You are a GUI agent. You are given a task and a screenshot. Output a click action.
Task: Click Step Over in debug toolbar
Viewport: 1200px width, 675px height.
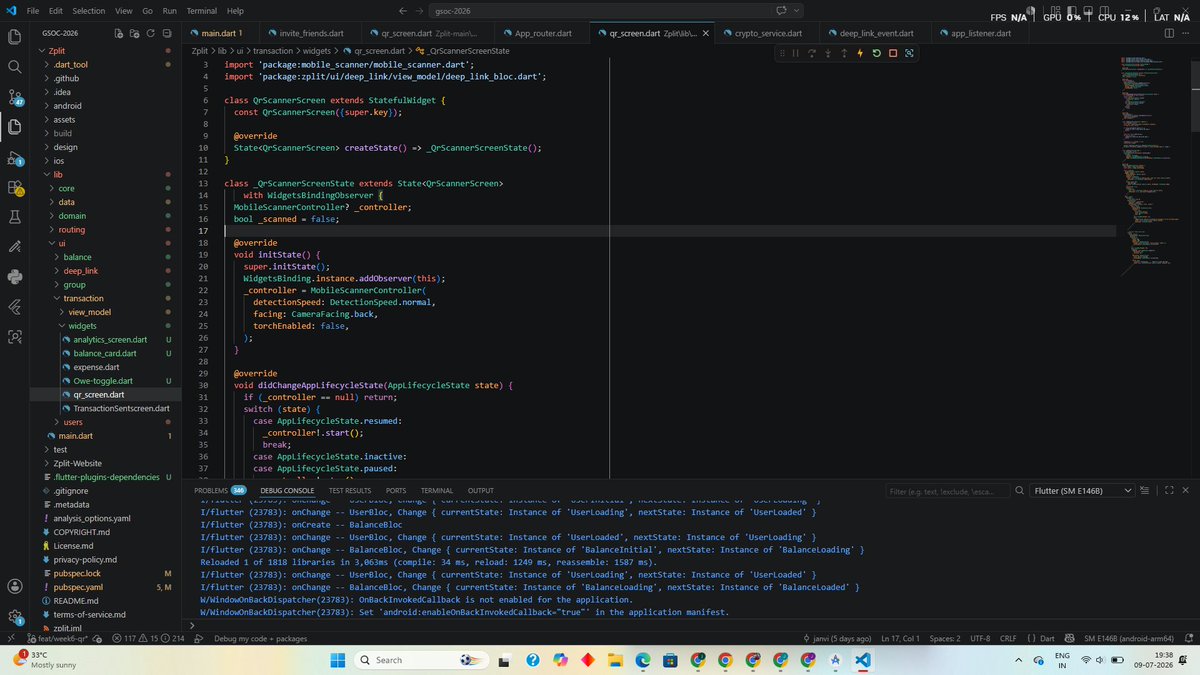click(x=812, y=53)
